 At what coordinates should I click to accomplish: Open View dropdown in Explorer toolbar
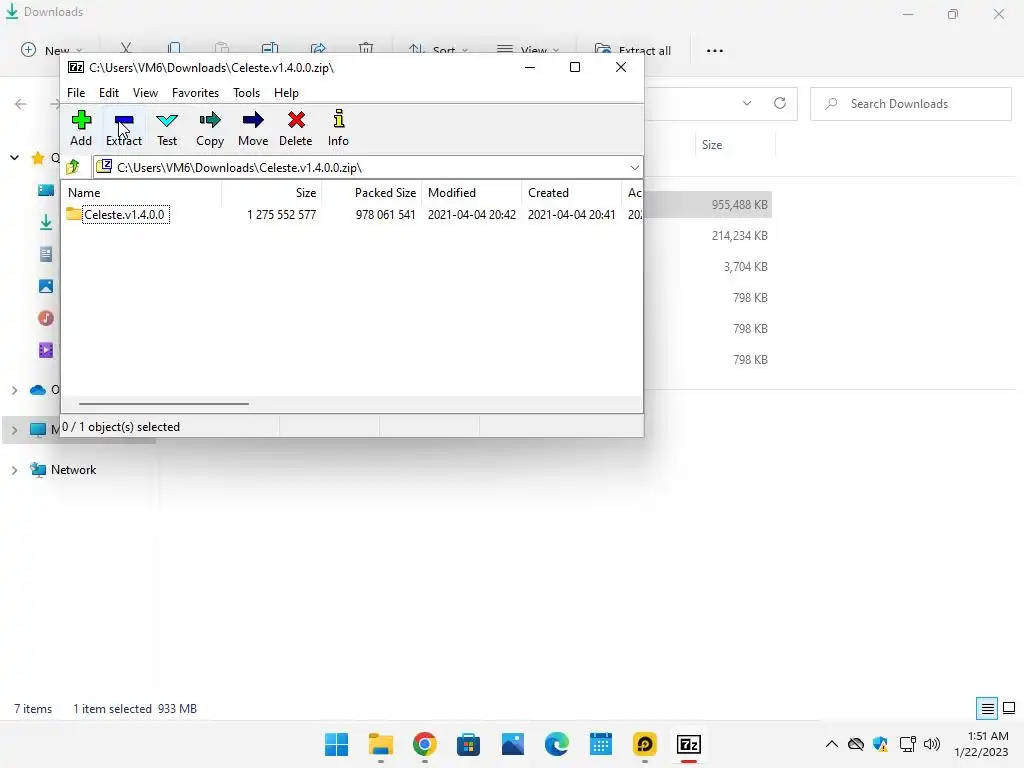pos(528,50)
